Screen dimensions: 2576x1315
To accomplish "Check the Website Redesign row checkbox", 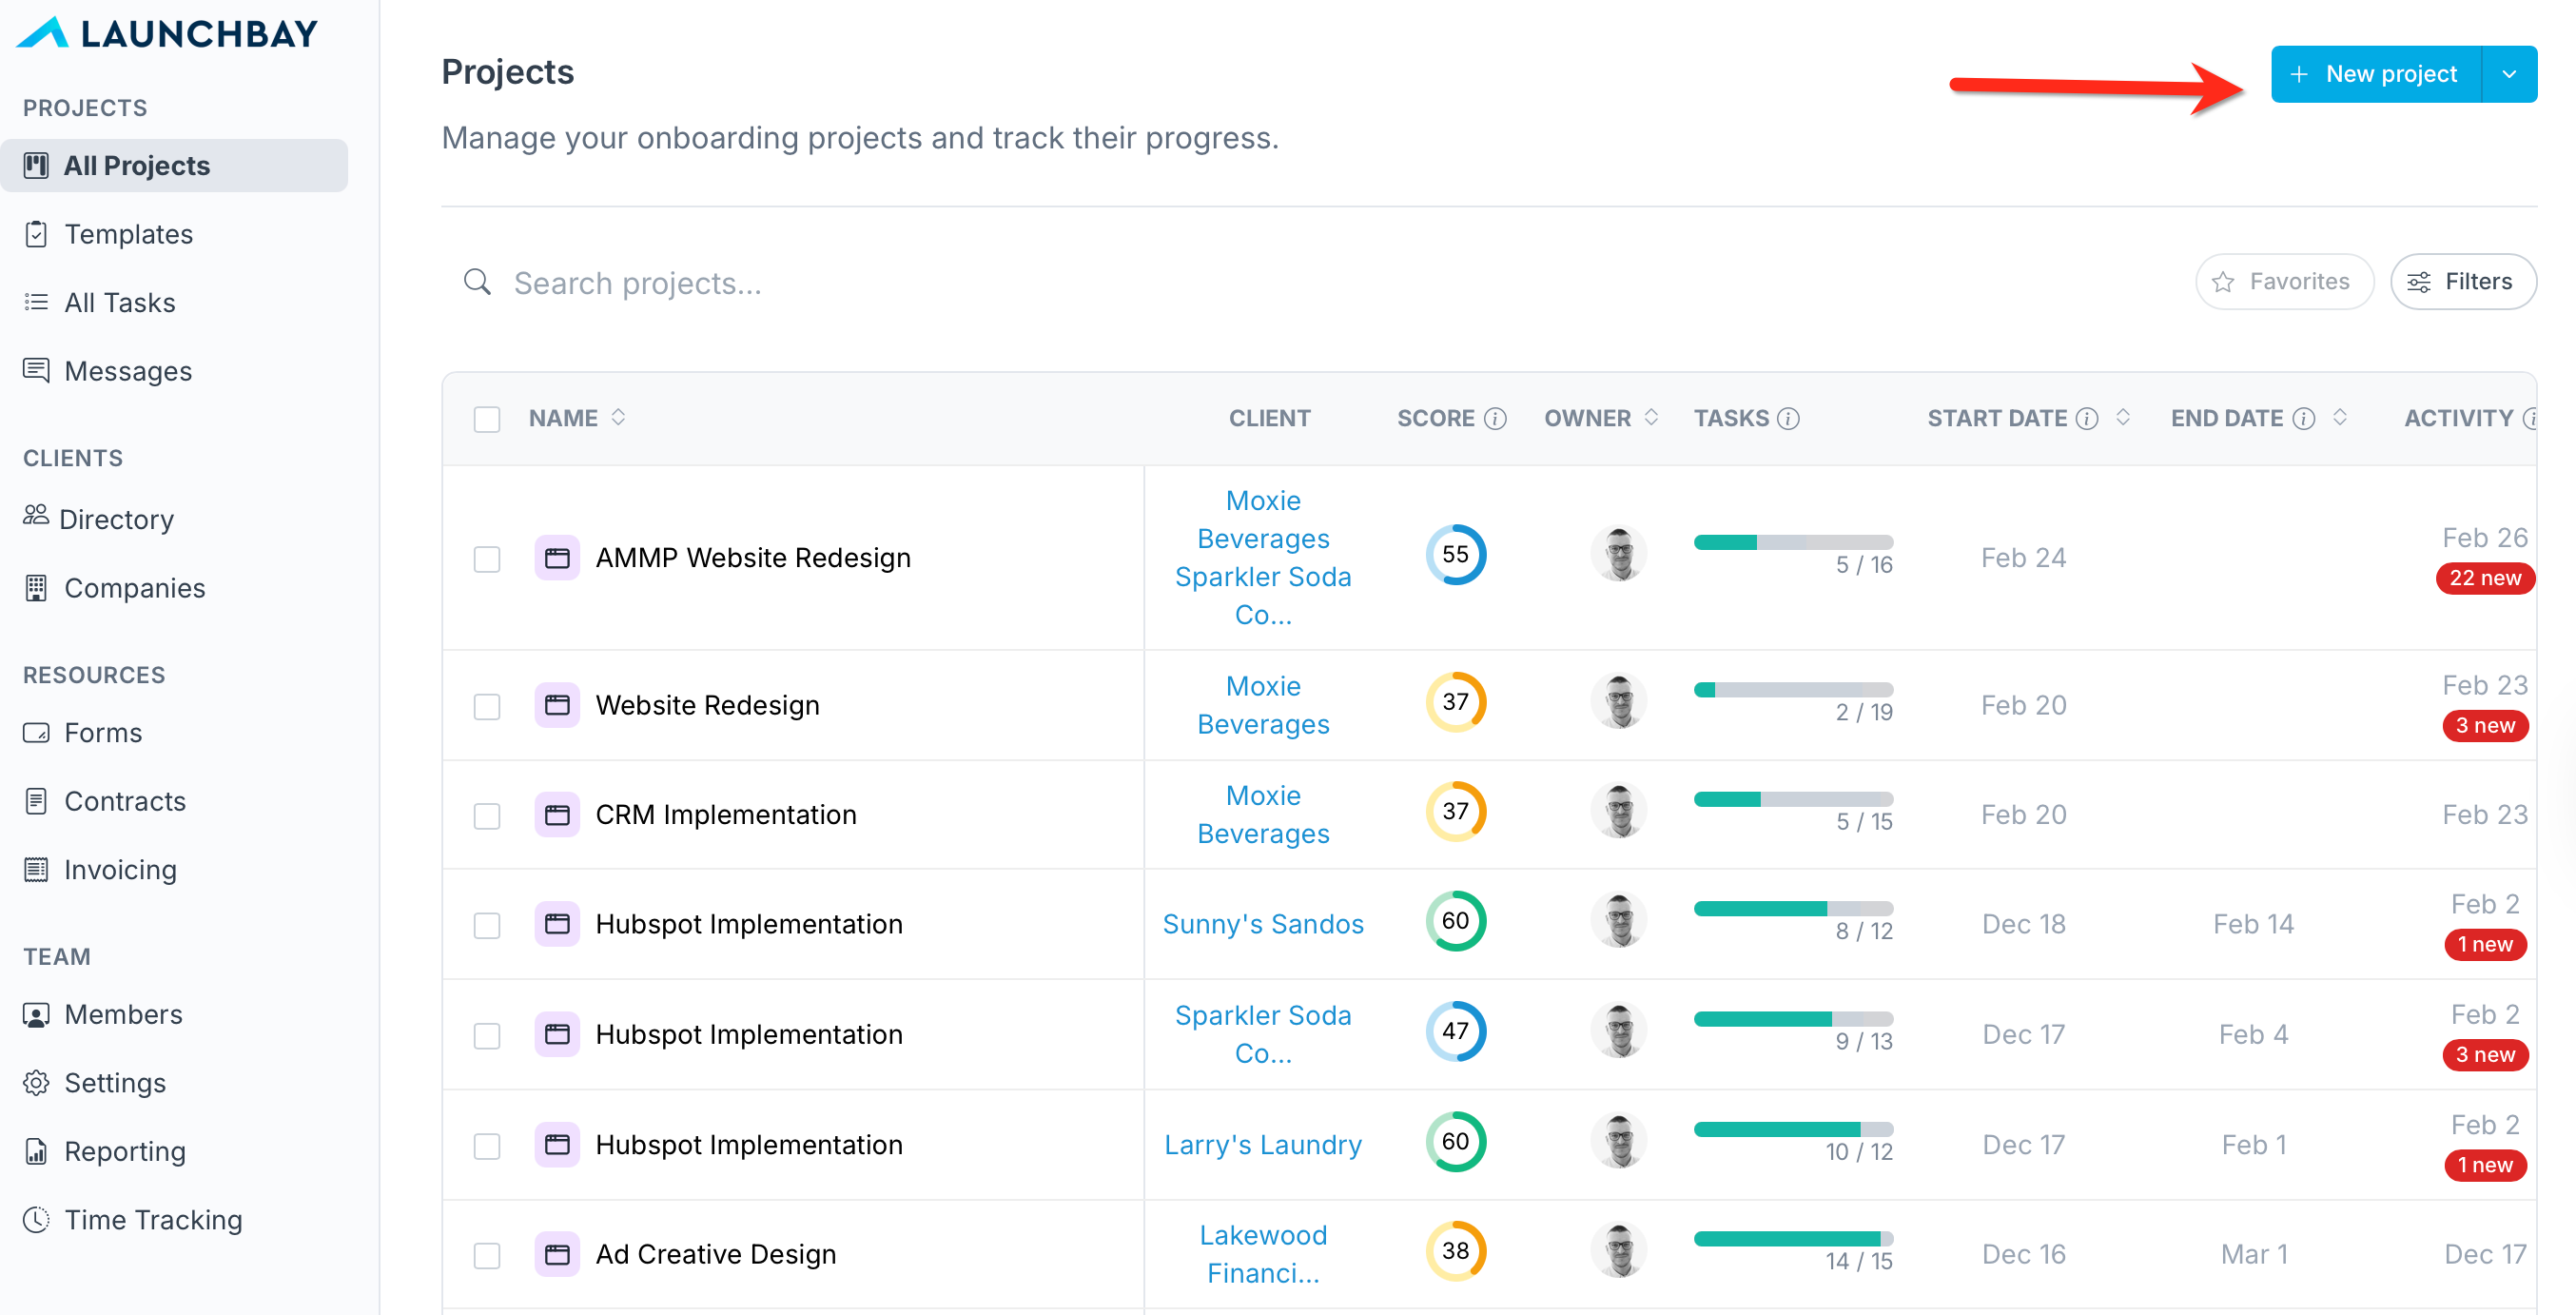I will click(x=487, y=706).
